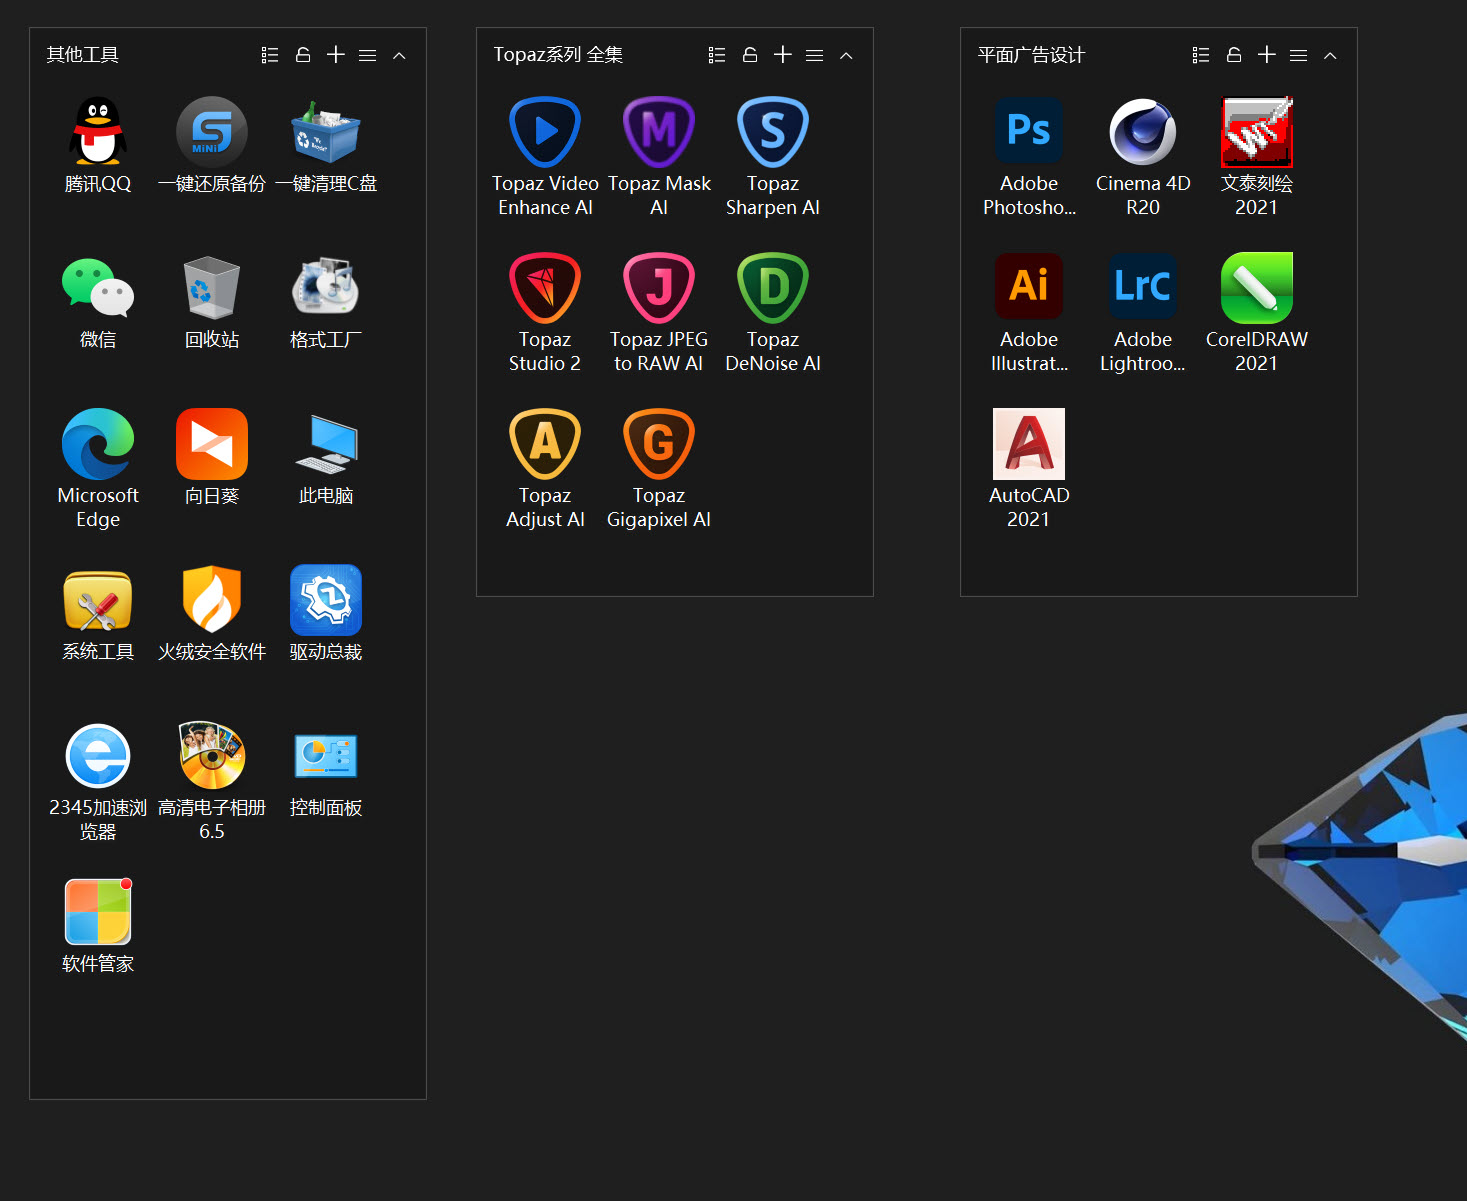
Task: Launch 格式工厂 icon
Action: coord(326,288)
